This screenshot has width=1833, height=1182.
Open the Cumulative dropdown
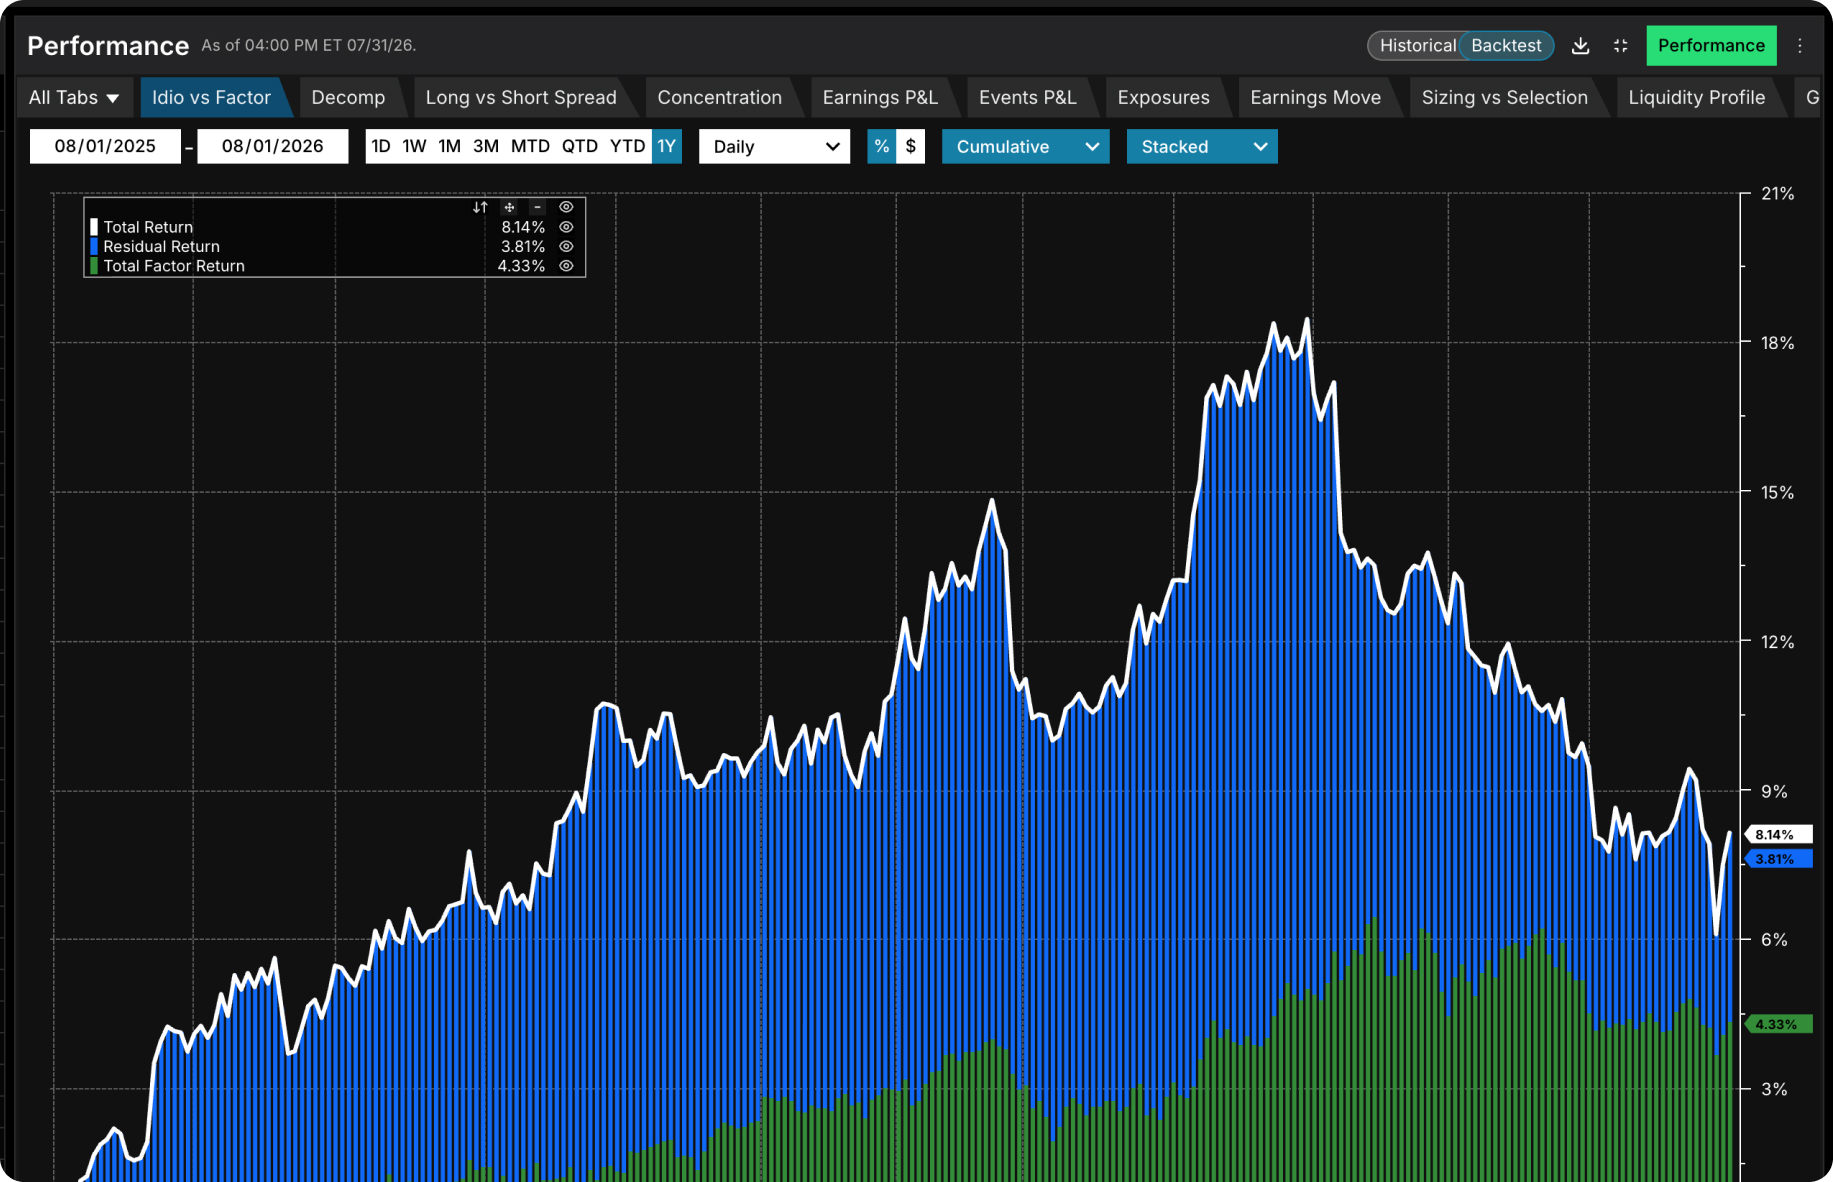1025,147
